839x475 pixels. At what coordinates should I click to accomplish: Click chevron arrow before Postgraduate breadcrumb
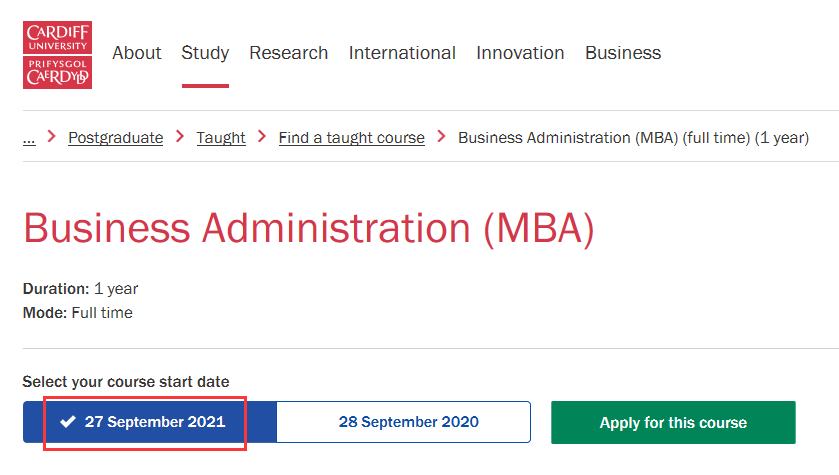pyautogui.click(x=51, y=136)
